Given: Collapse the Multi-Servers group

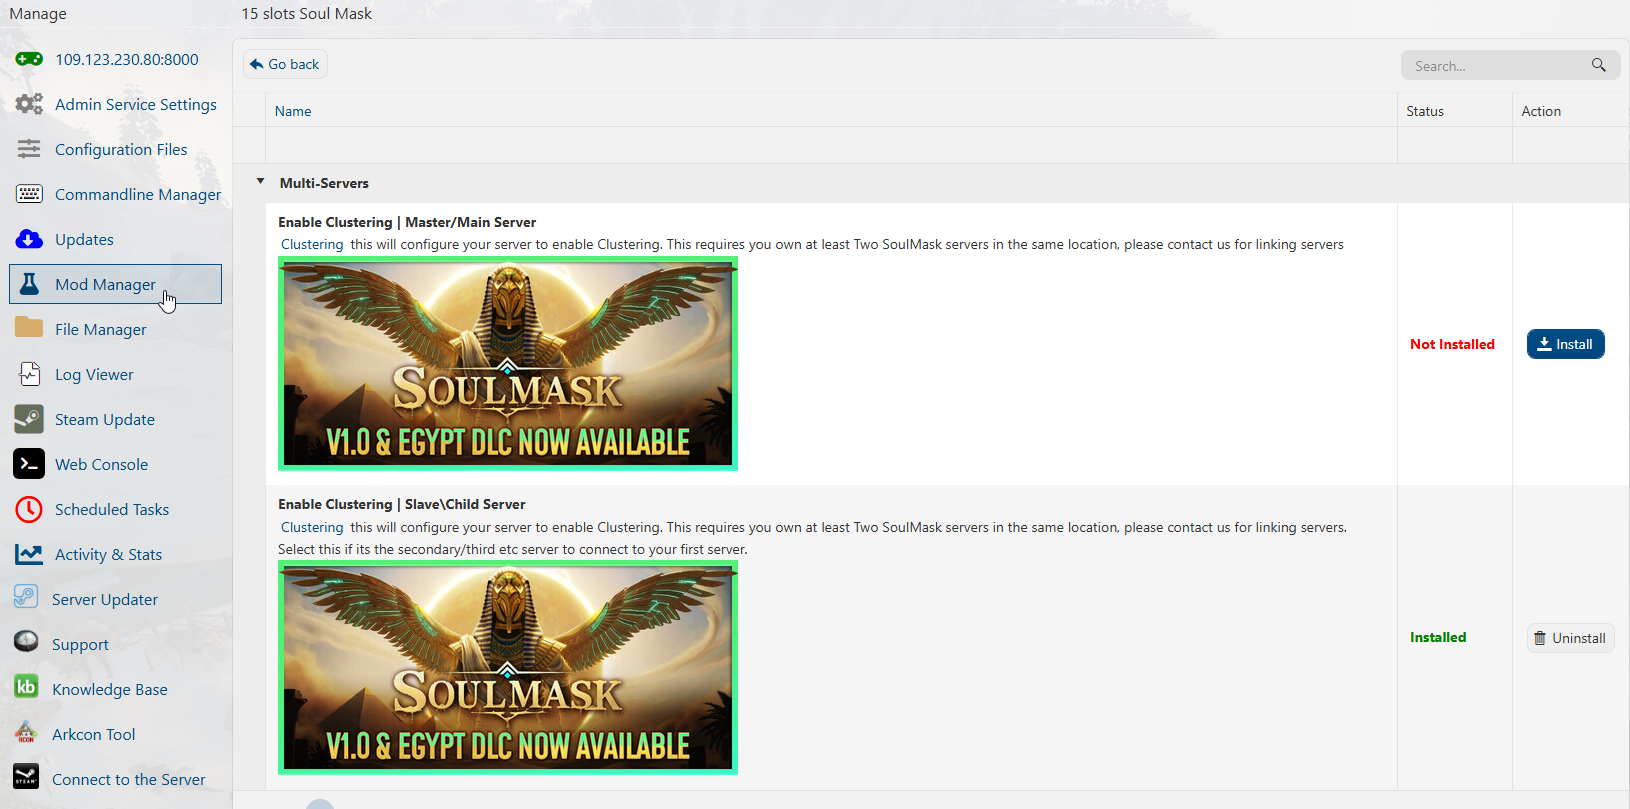Looking at the screenshot, I should pyautogui.click(x=261, y=182).
